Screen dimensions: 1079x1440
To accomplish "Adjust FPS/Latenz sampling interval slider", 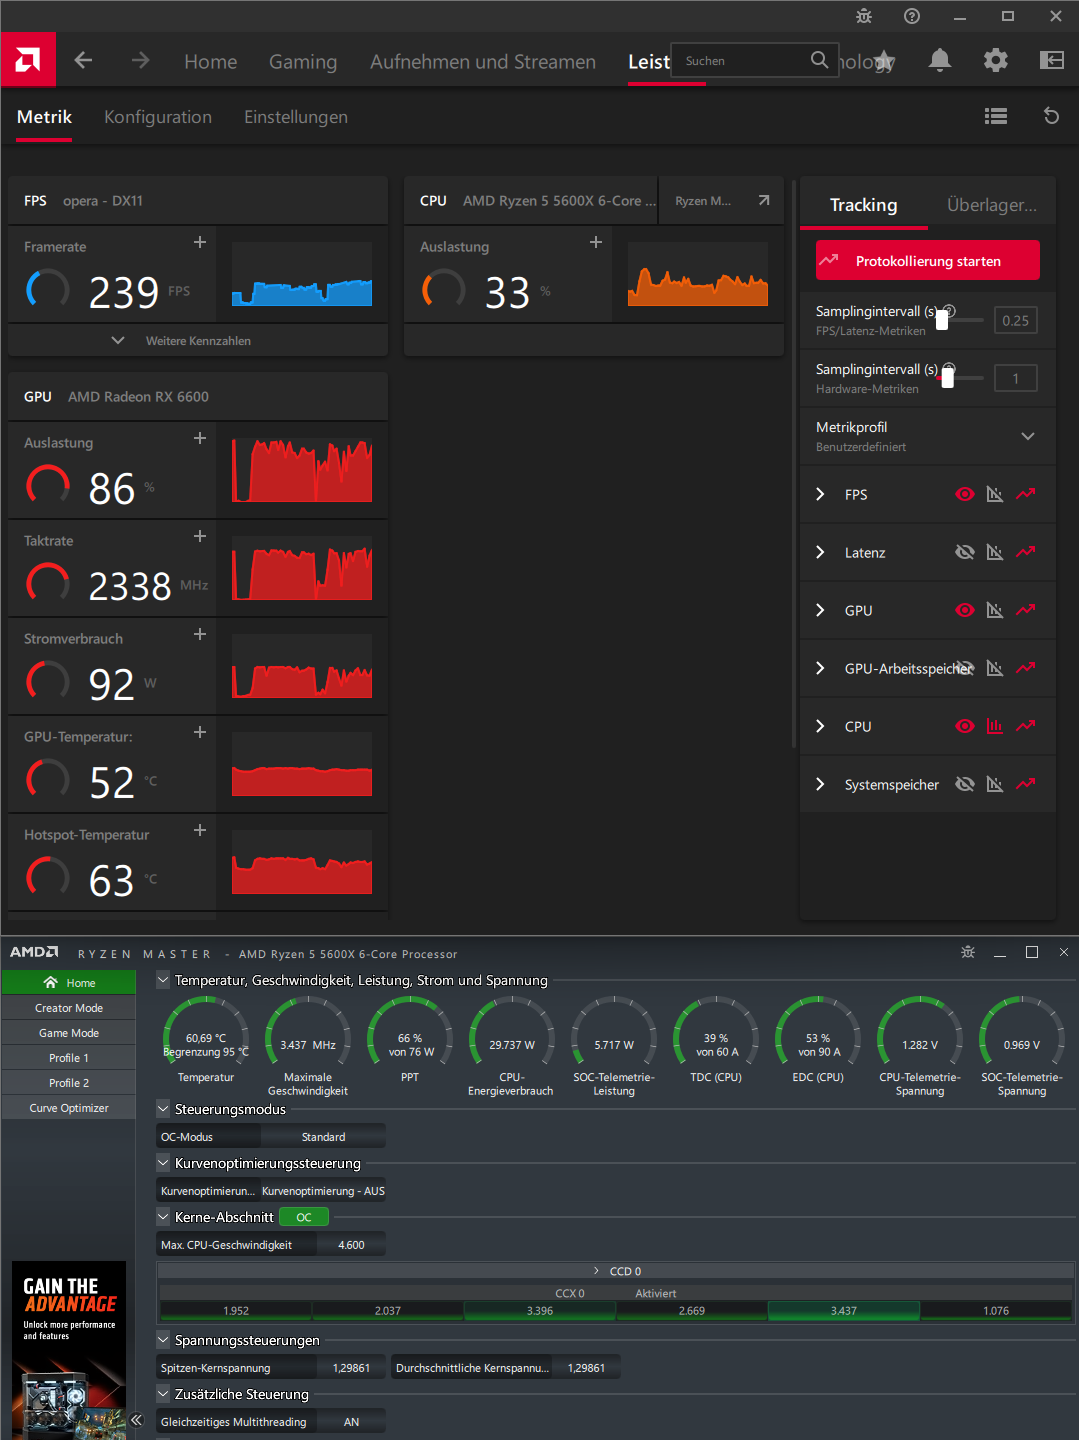I will coord(942,320).
